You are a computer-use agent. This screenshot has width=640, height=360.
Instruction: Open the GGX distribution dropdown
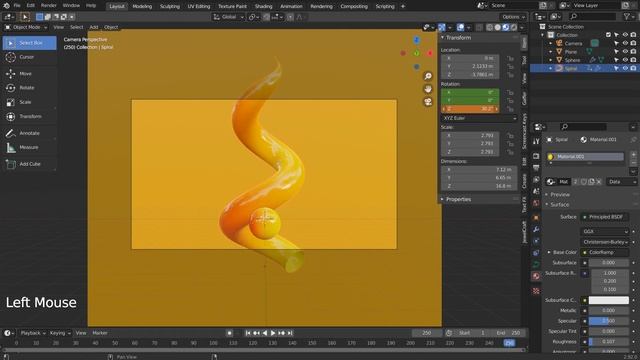click(x=604, y=231)
